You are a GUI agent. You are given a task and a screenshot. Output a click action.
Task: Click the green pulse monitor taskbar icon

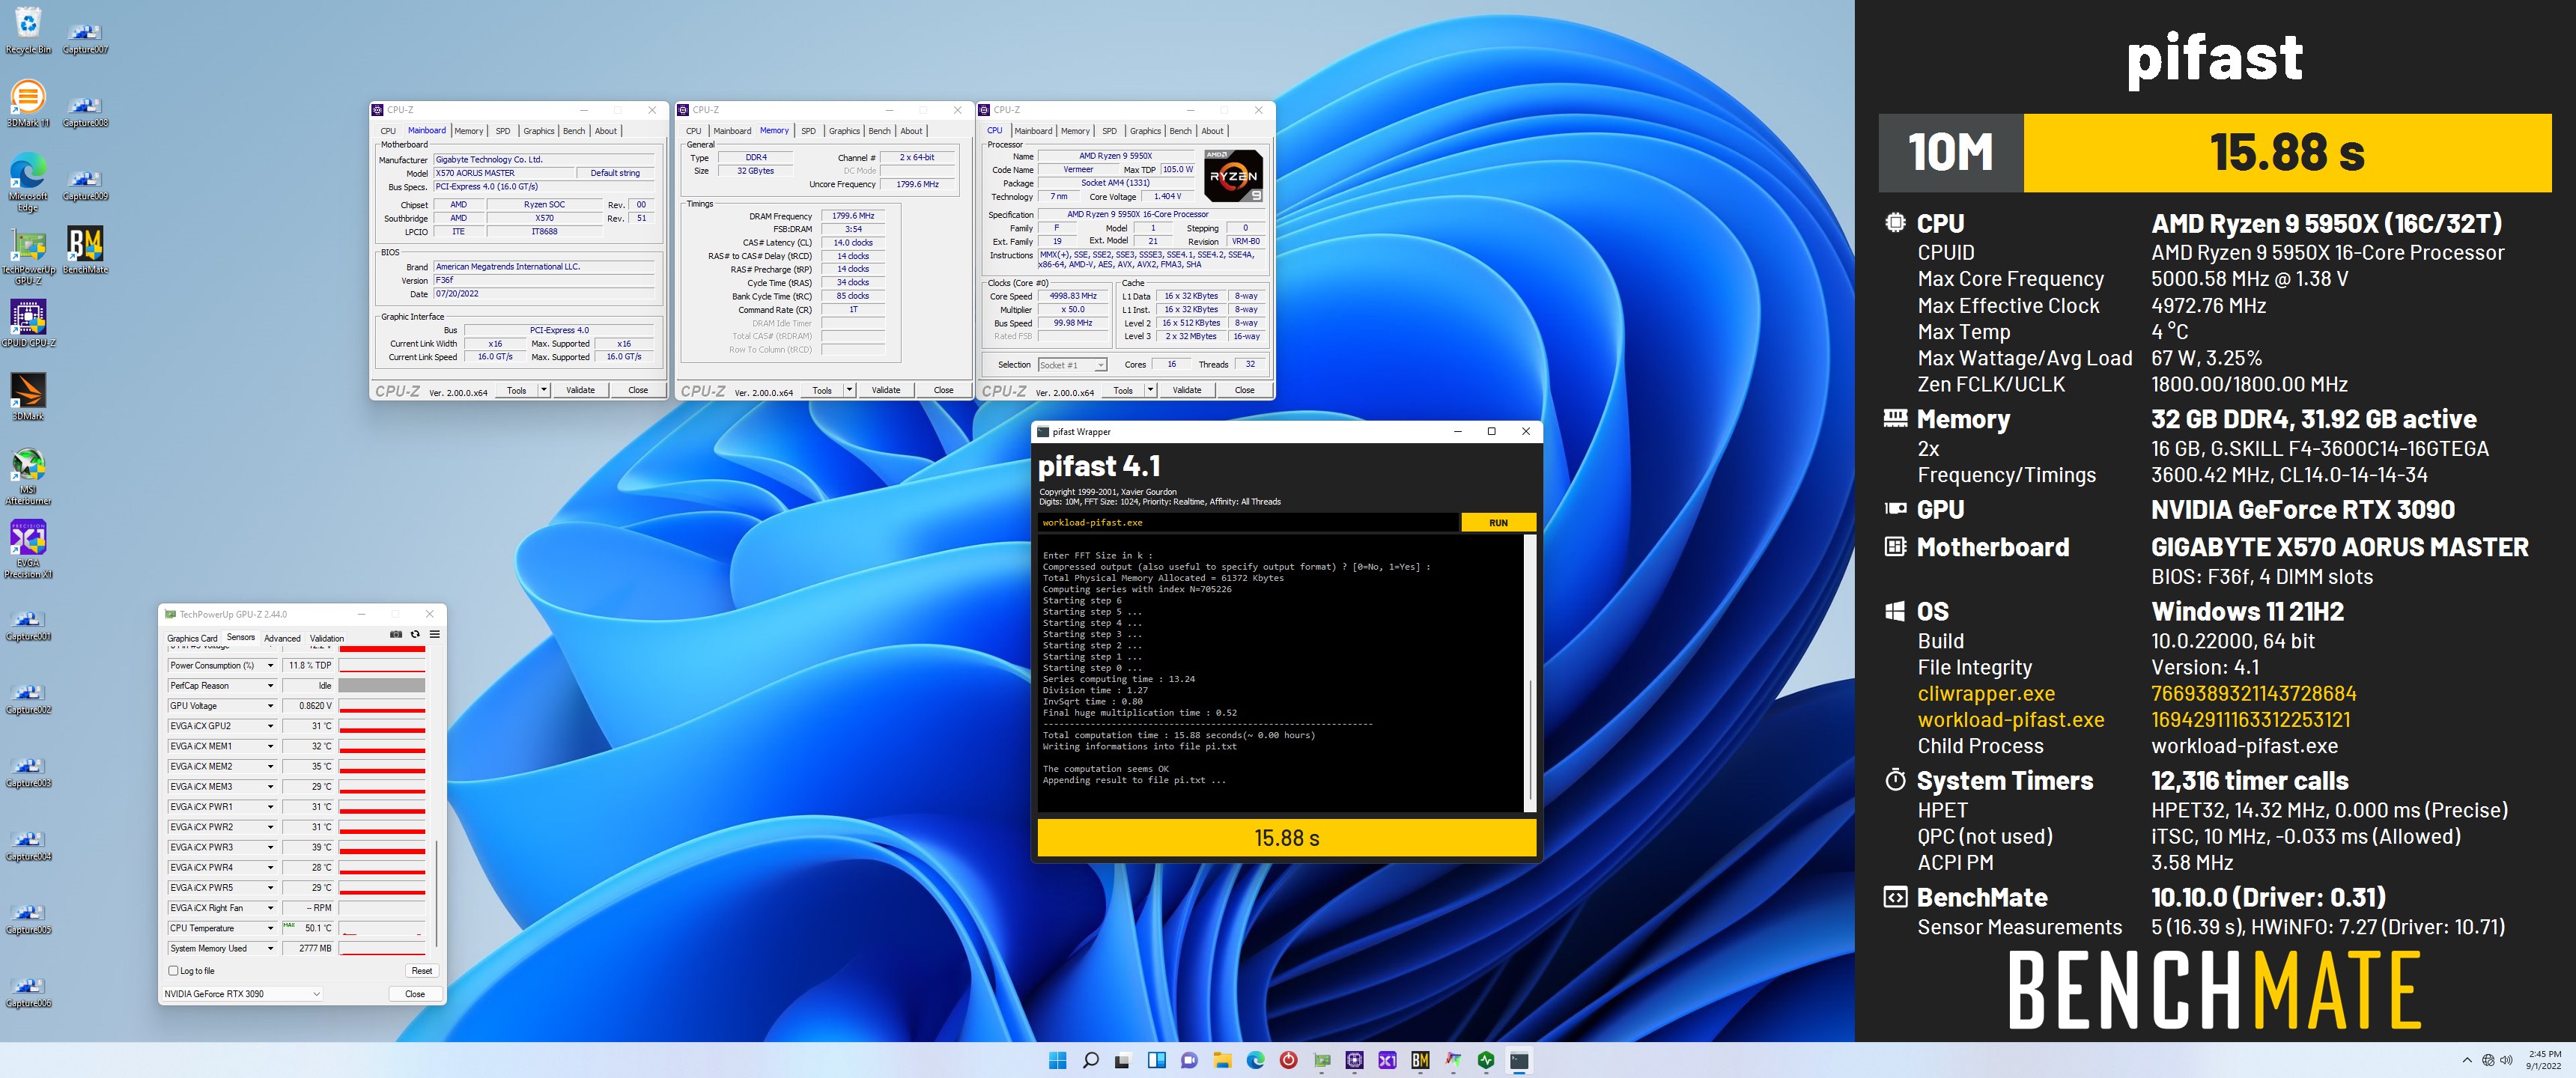tap(1486, 1060)
